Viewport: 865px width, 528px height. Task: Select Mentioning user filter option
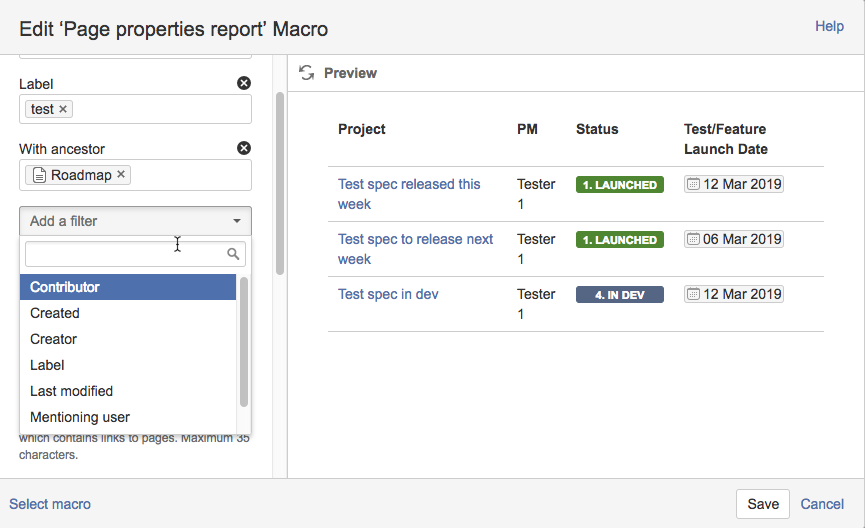(x=128, y=417)
